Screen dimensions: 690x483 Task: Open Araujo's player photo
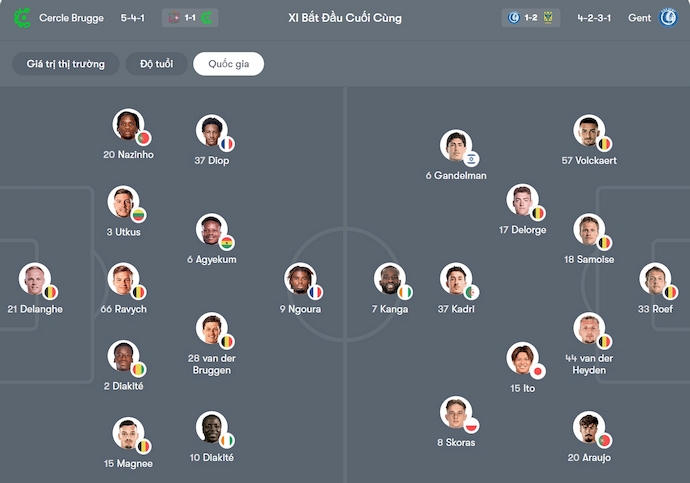click(x=587, y=428)
